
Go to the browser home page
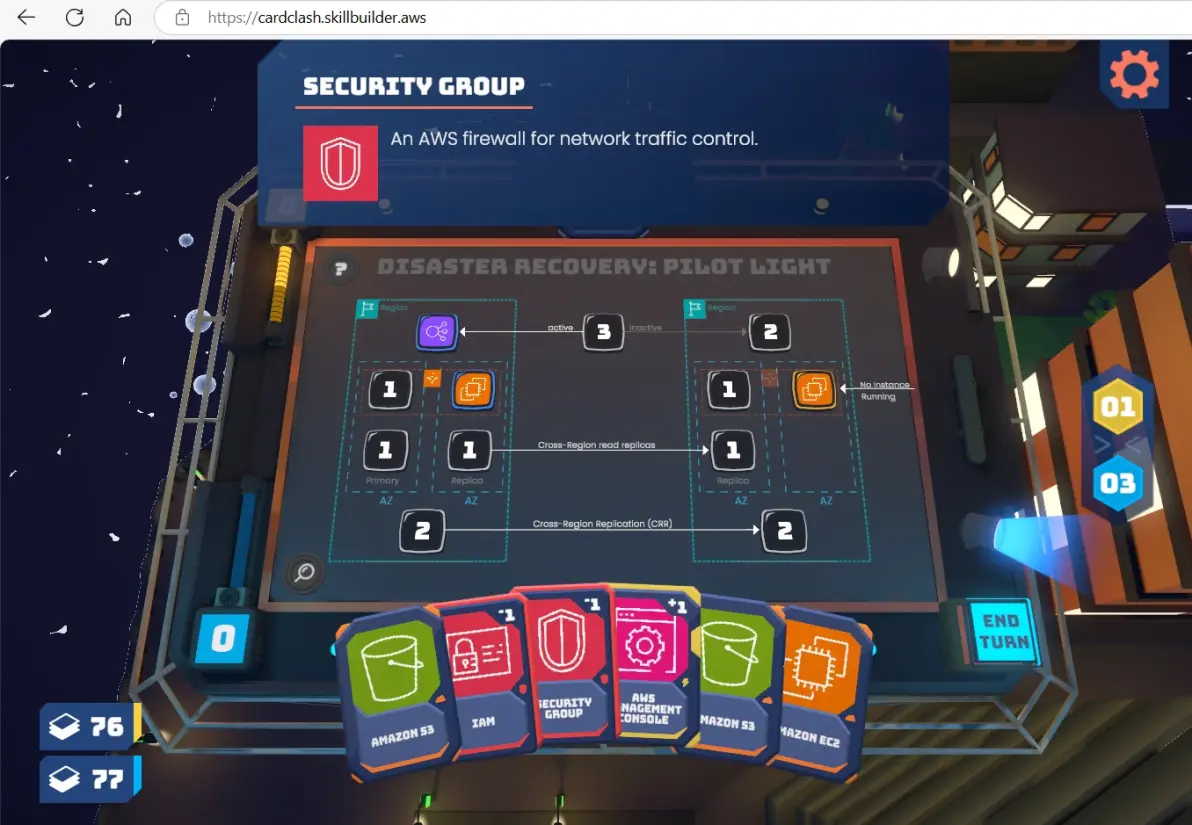[123, 17]
